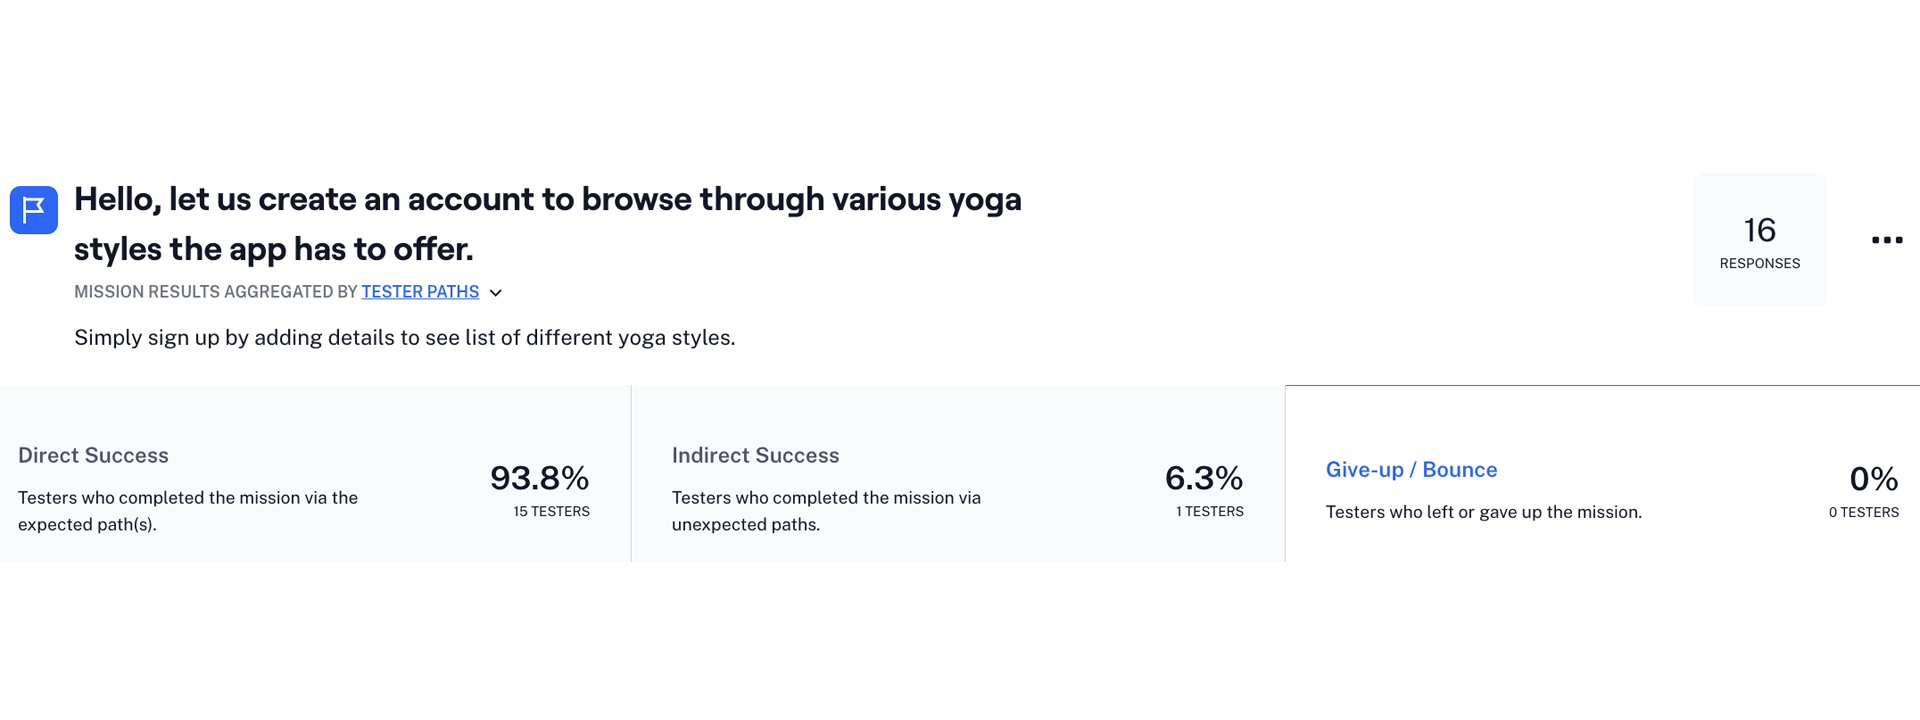Open the Give-up / Bounce link
Image resolution: width=1920 pixels, height=720 pixels.
[x=1411, y=469]
